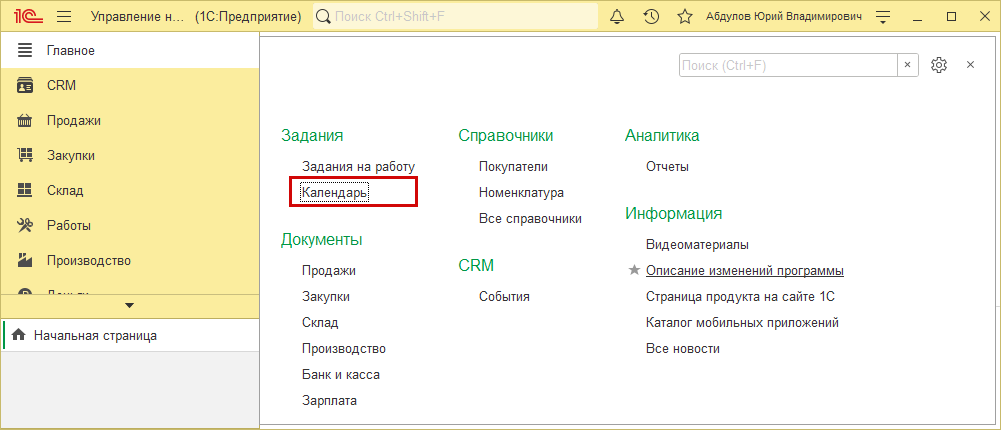Open Все справочники
The width and height of the screenshot is (1001, 430).
(530, 218)
